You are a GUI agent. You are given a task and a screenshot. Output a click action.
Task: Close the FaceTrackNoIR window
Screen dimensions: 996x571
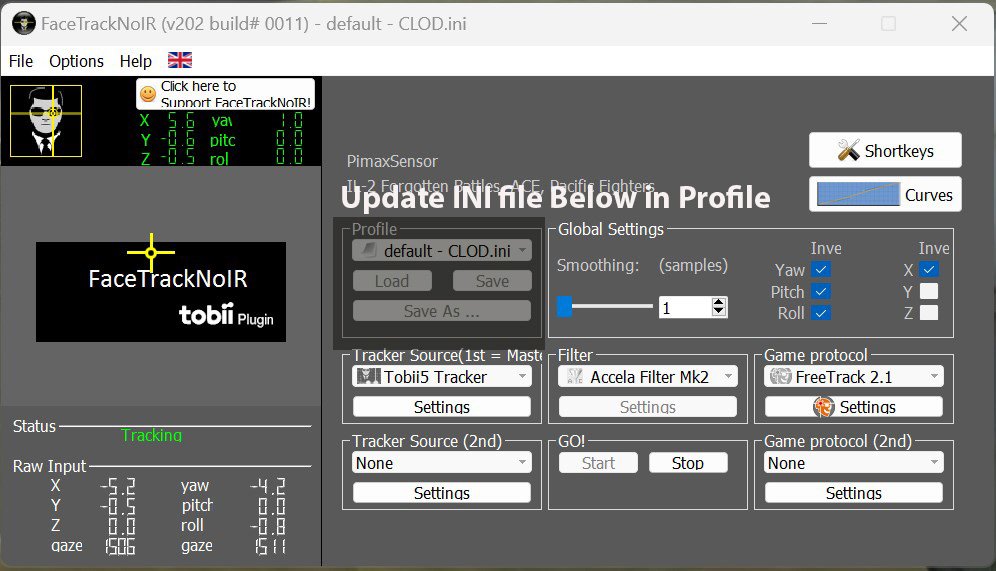[x=959, y=24]
